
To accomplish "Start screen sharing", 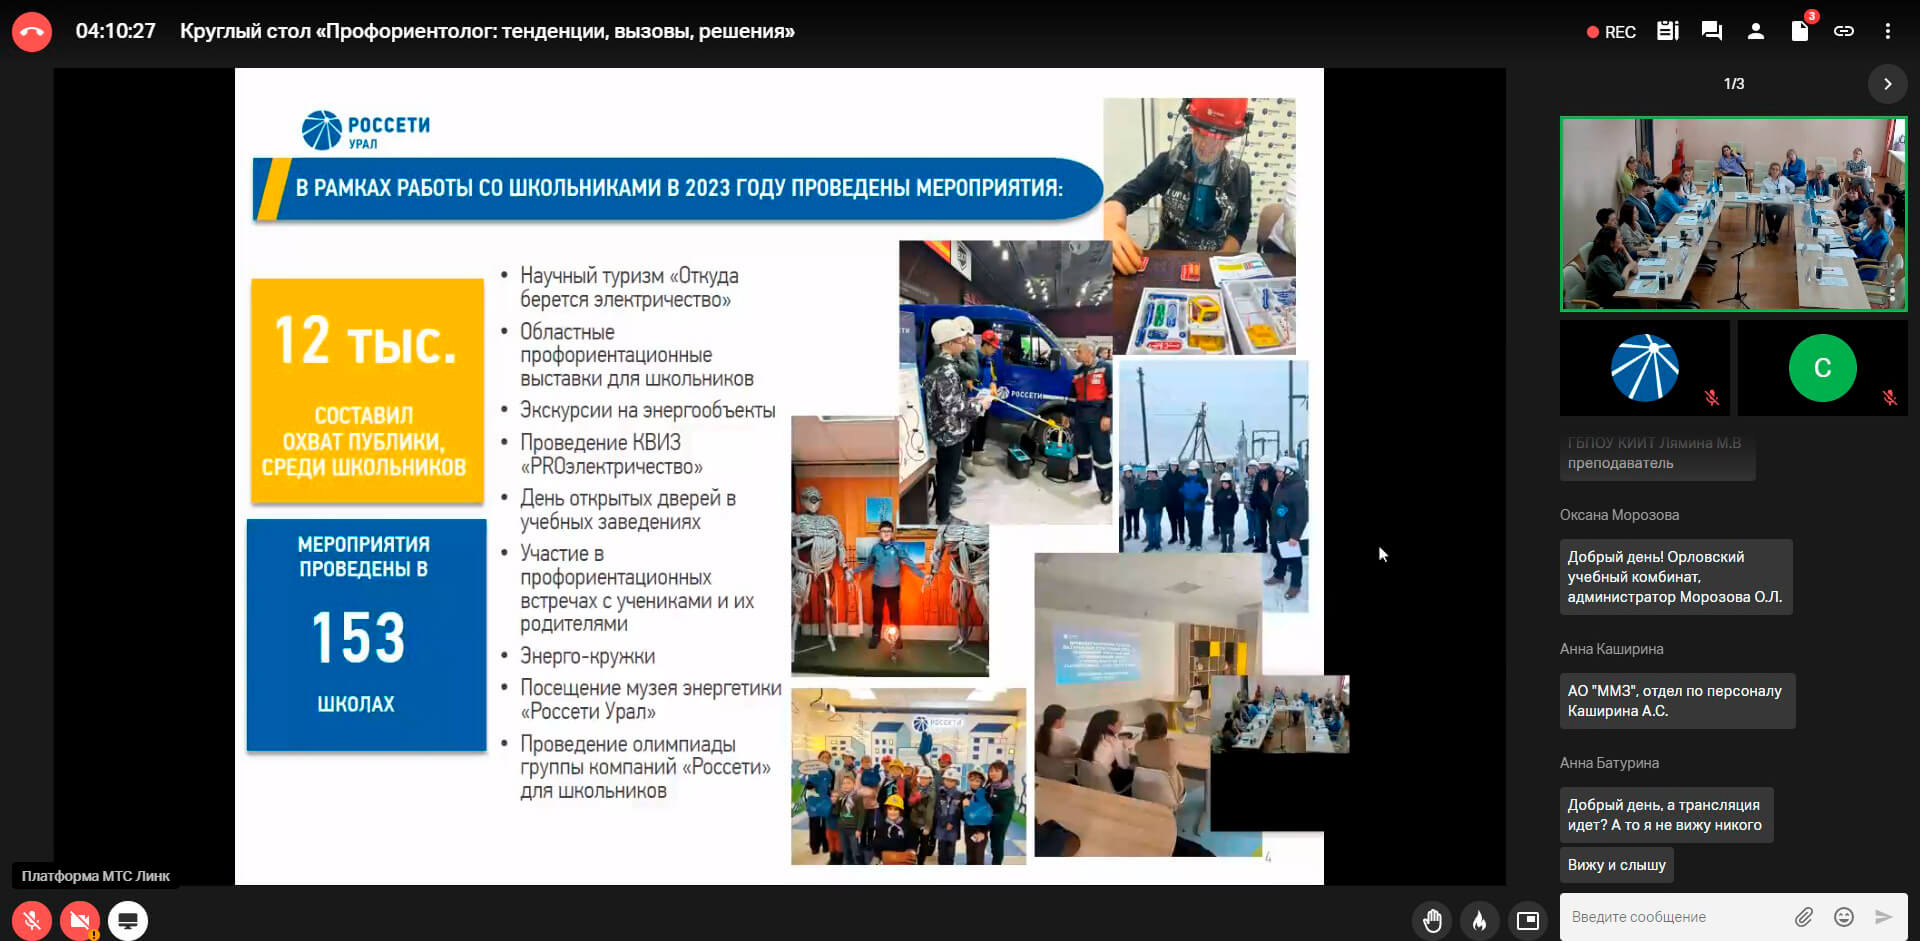I will (x=128, y=920).
